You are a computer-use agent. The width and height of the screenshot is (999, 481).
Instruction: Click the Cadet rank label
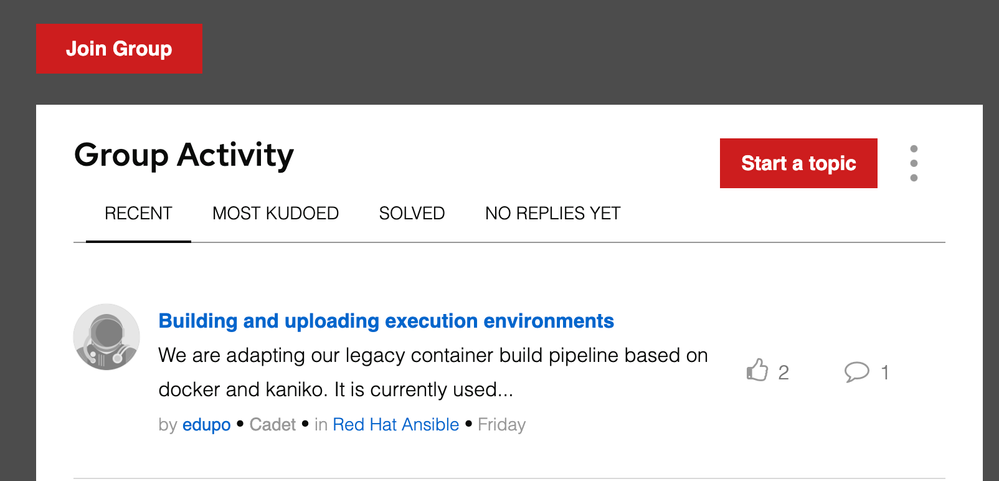tap(273, 425)
